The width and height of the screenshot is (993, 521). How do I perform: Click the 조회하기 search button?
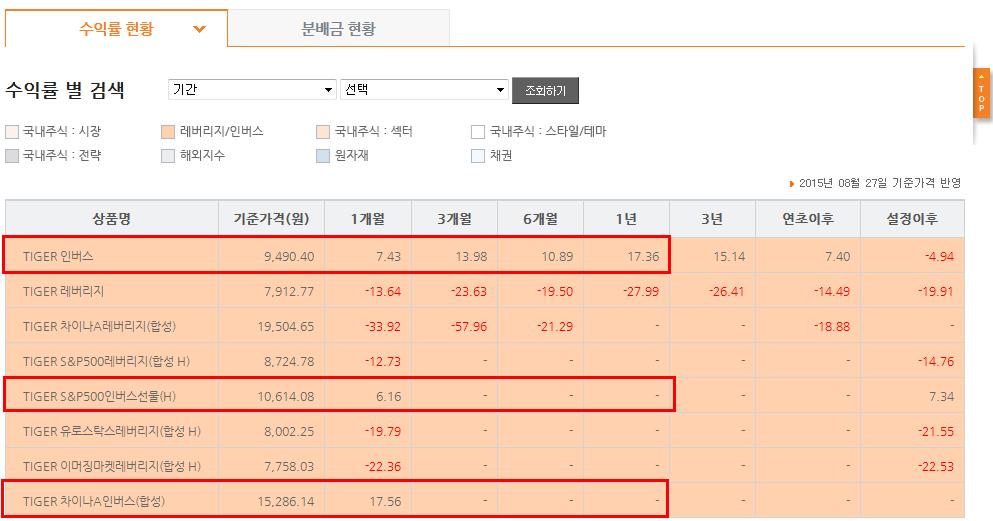coord(545,91)
